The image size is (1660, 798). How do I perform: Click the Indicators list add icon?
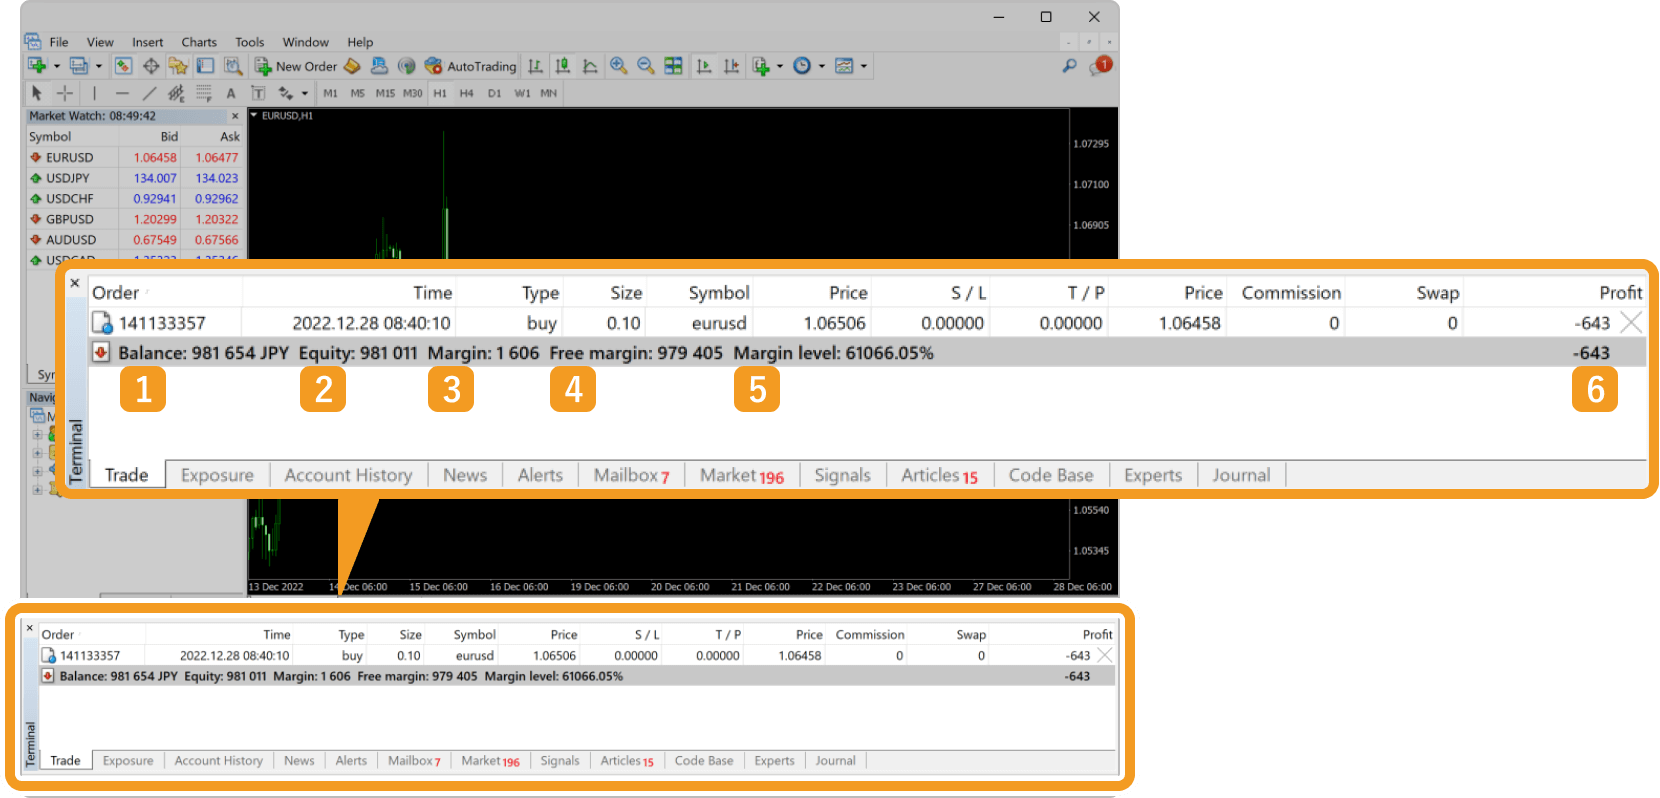(x=761, y=66)
